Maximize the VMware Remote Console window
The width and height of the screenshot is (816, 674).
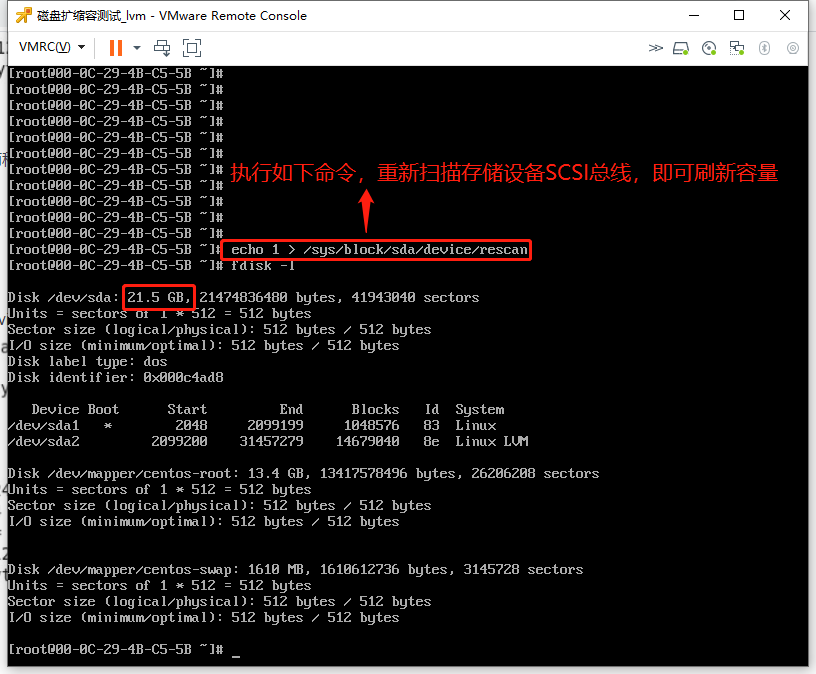click(739, 16)
